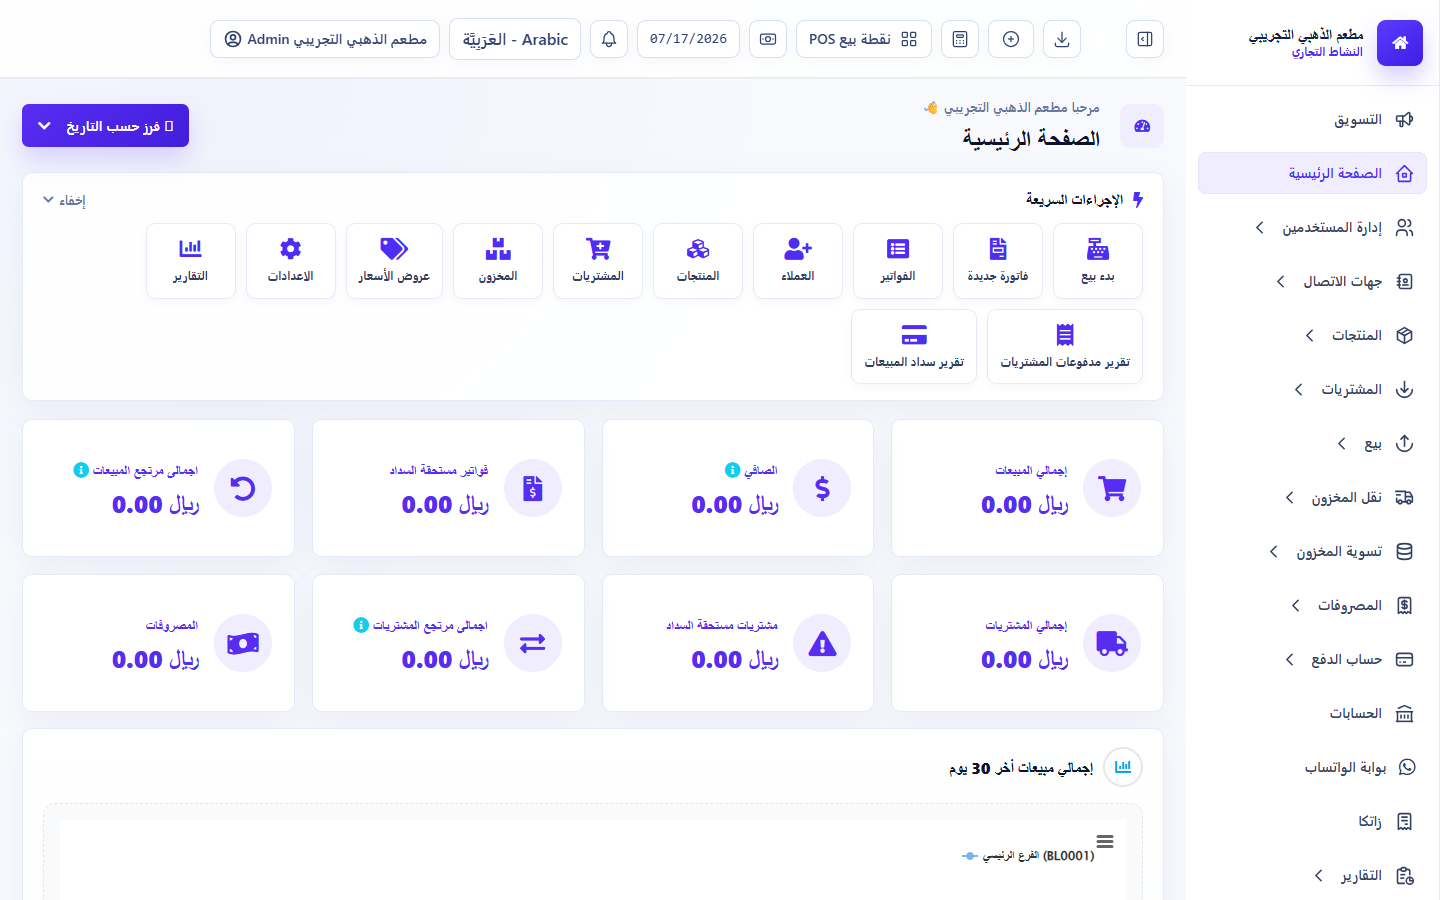The image size is (1440, 900).
Task: Expand المنتجات sidebar menu
Action: (x=1312, y=336)
